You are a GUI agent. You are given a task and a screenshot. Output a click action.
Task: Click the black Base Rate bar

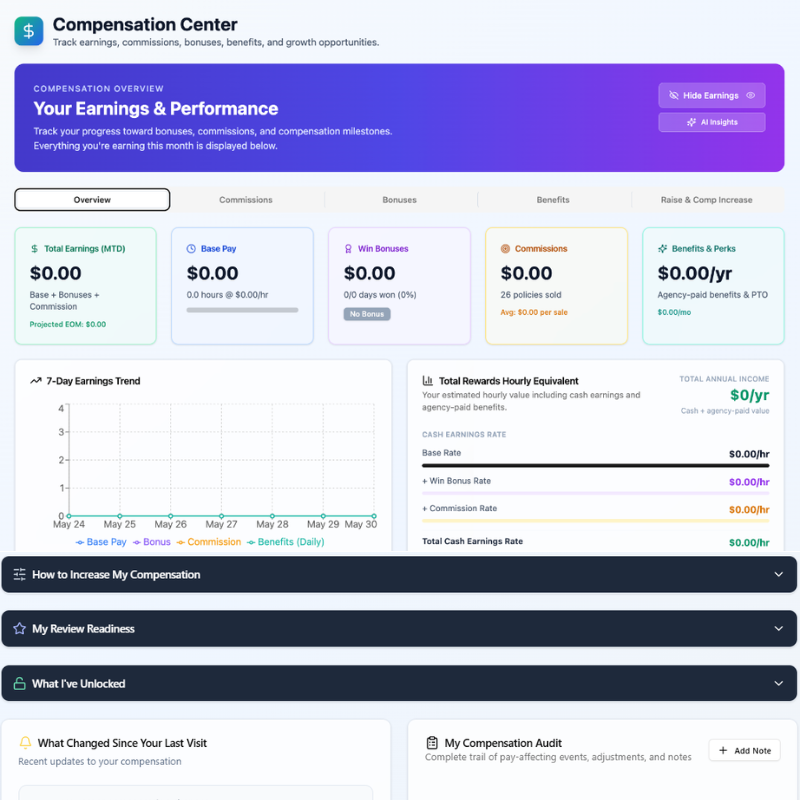click(595, 466)
